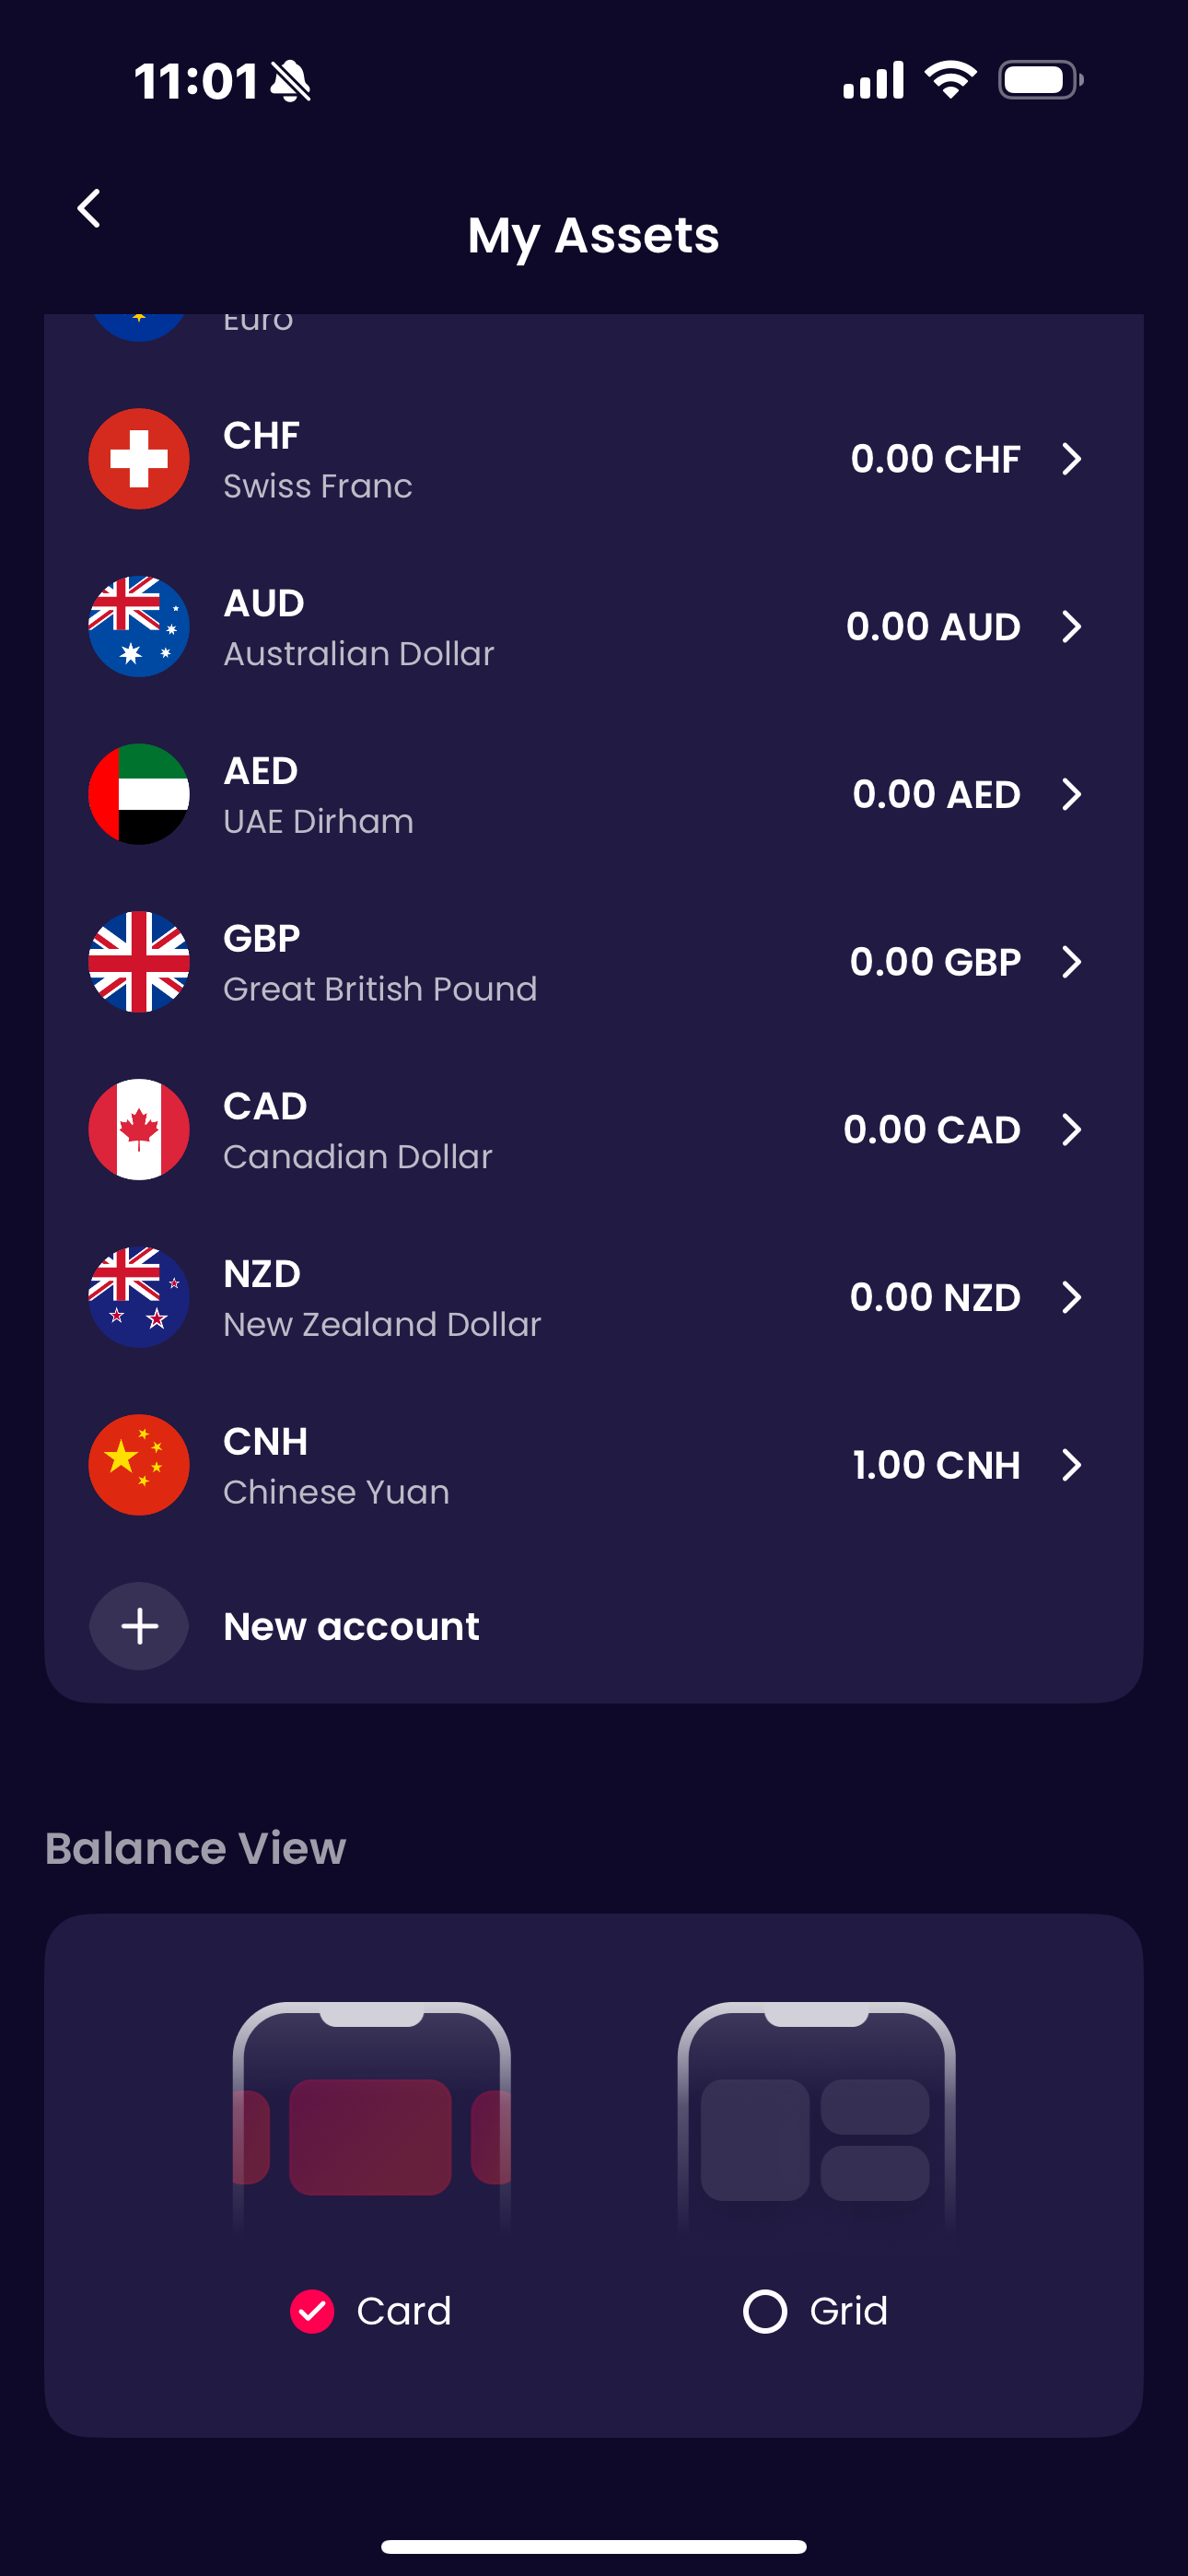The width and height of the screenshot is (1188, 2576).
Task: Tap the Australian flag icon
Action: coord(139,627)
